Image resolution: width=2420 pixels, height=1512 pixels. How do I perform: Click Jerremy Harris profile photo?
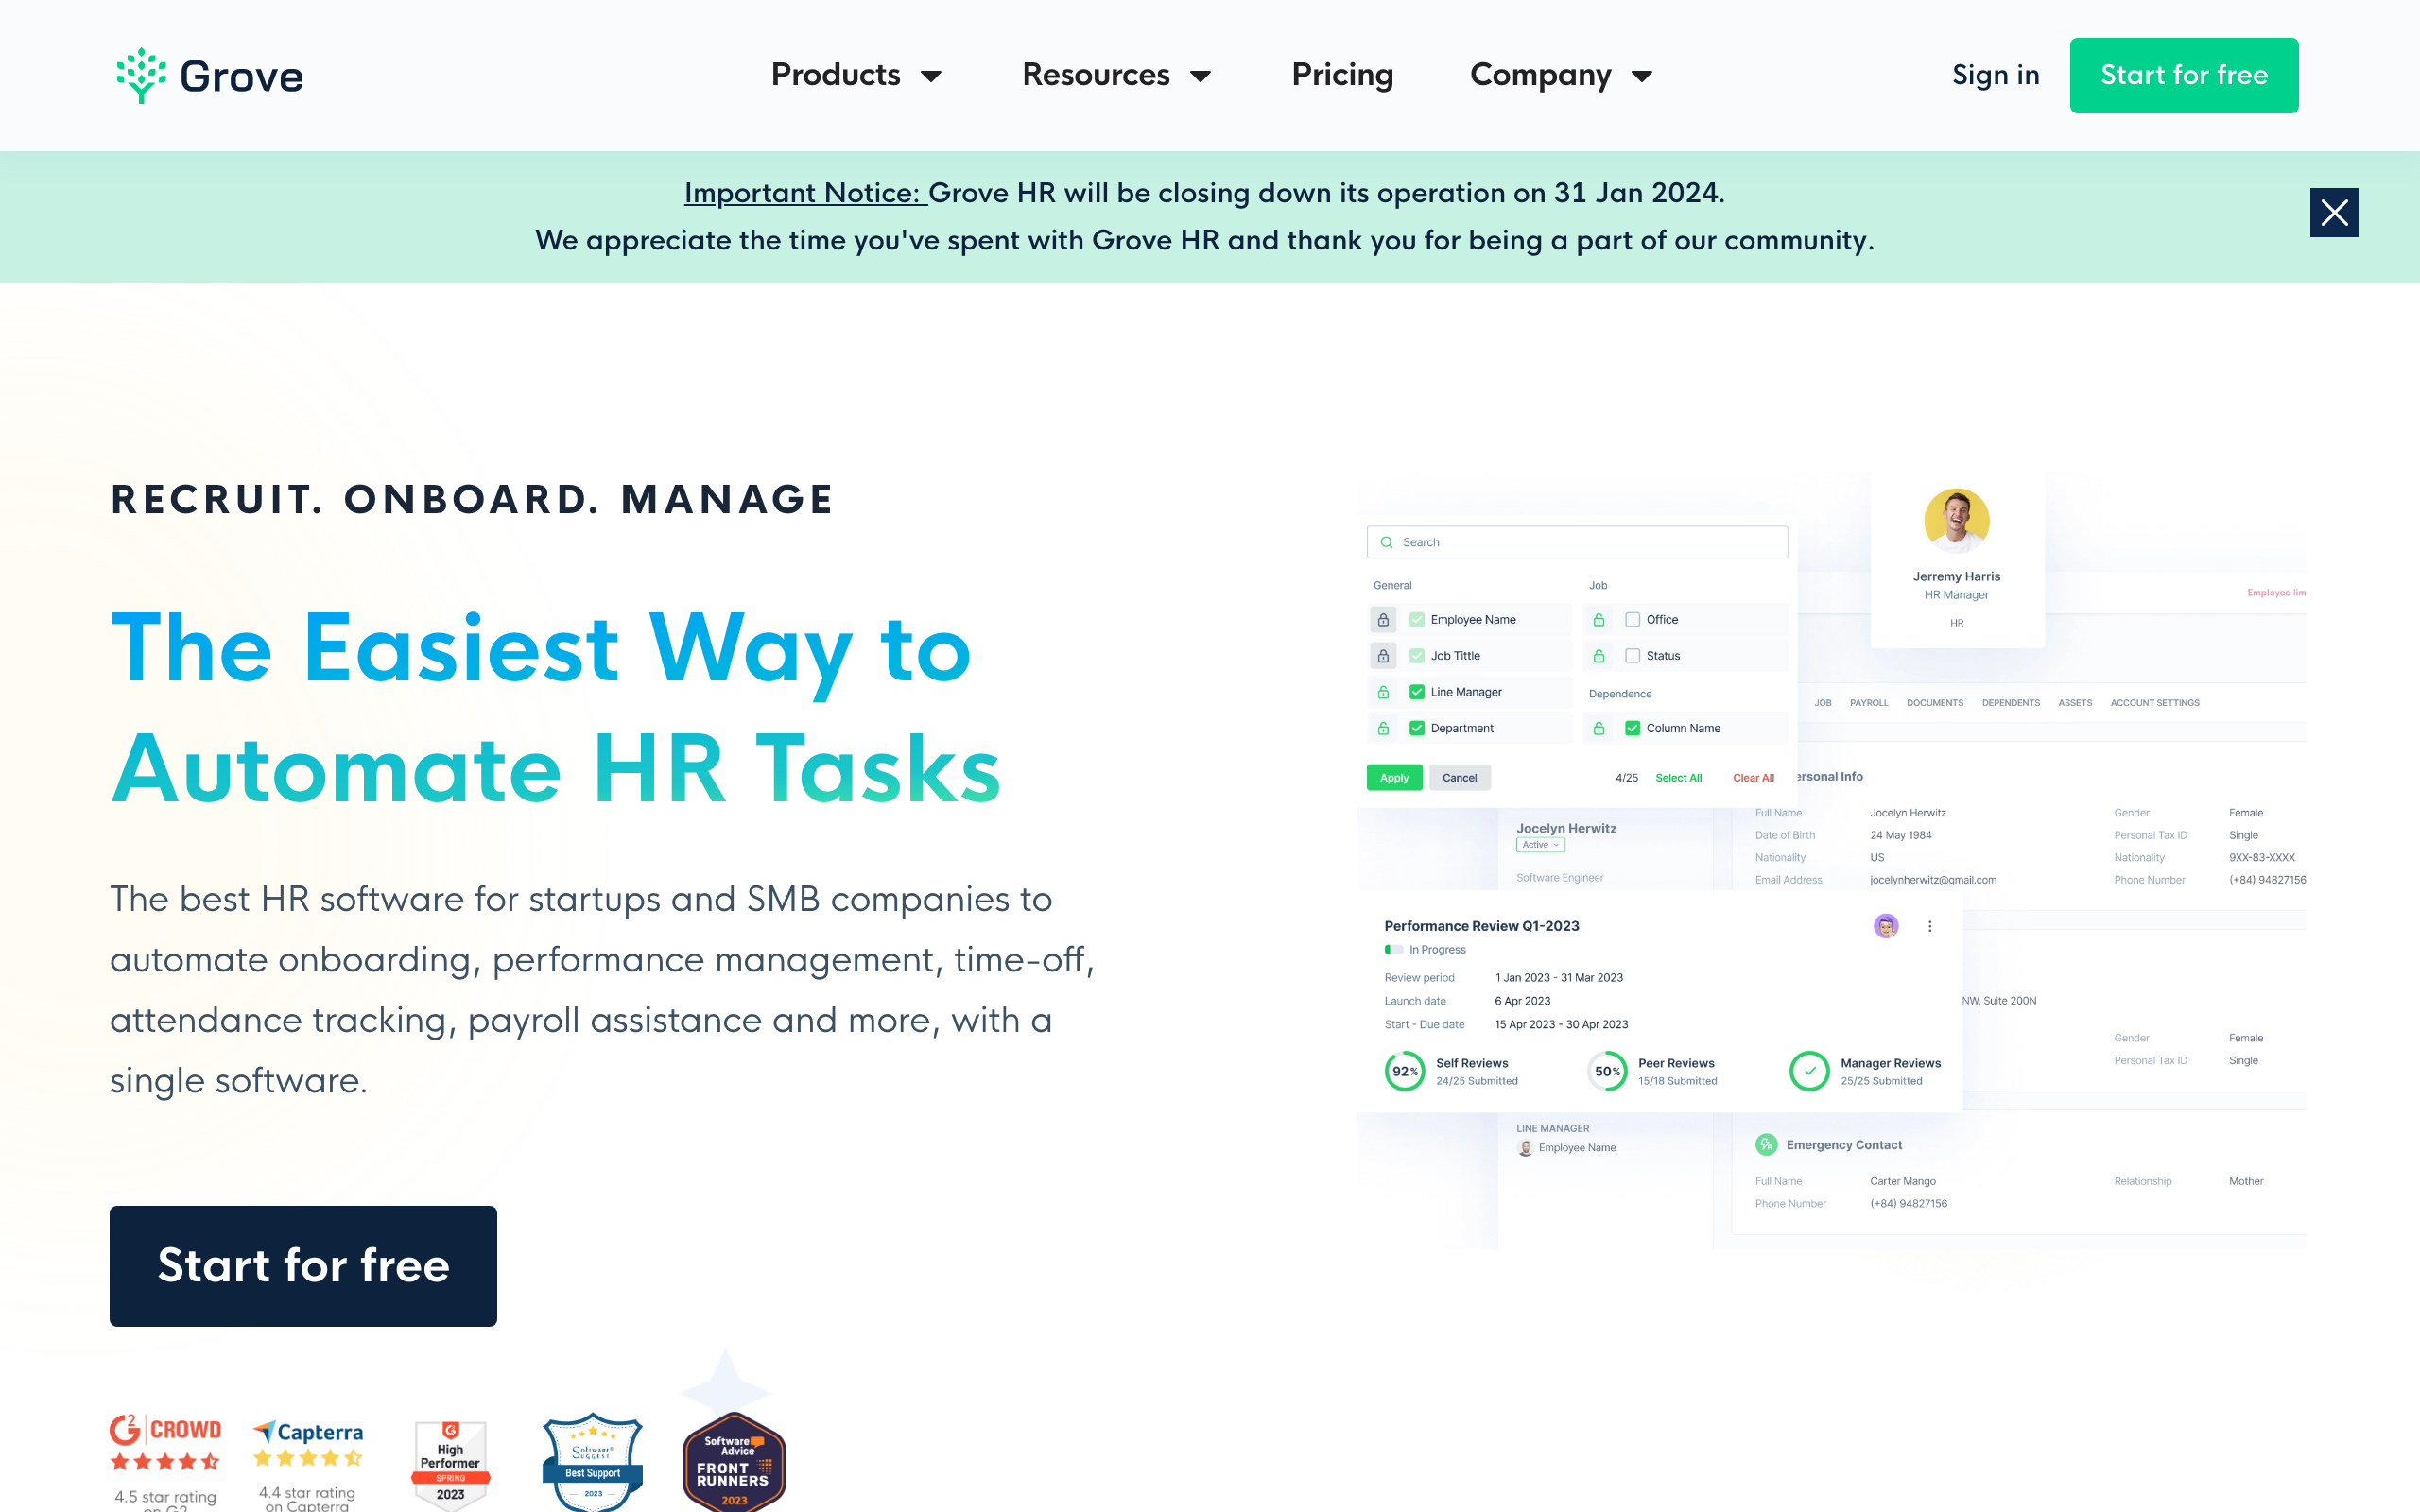coord(1956,520)
